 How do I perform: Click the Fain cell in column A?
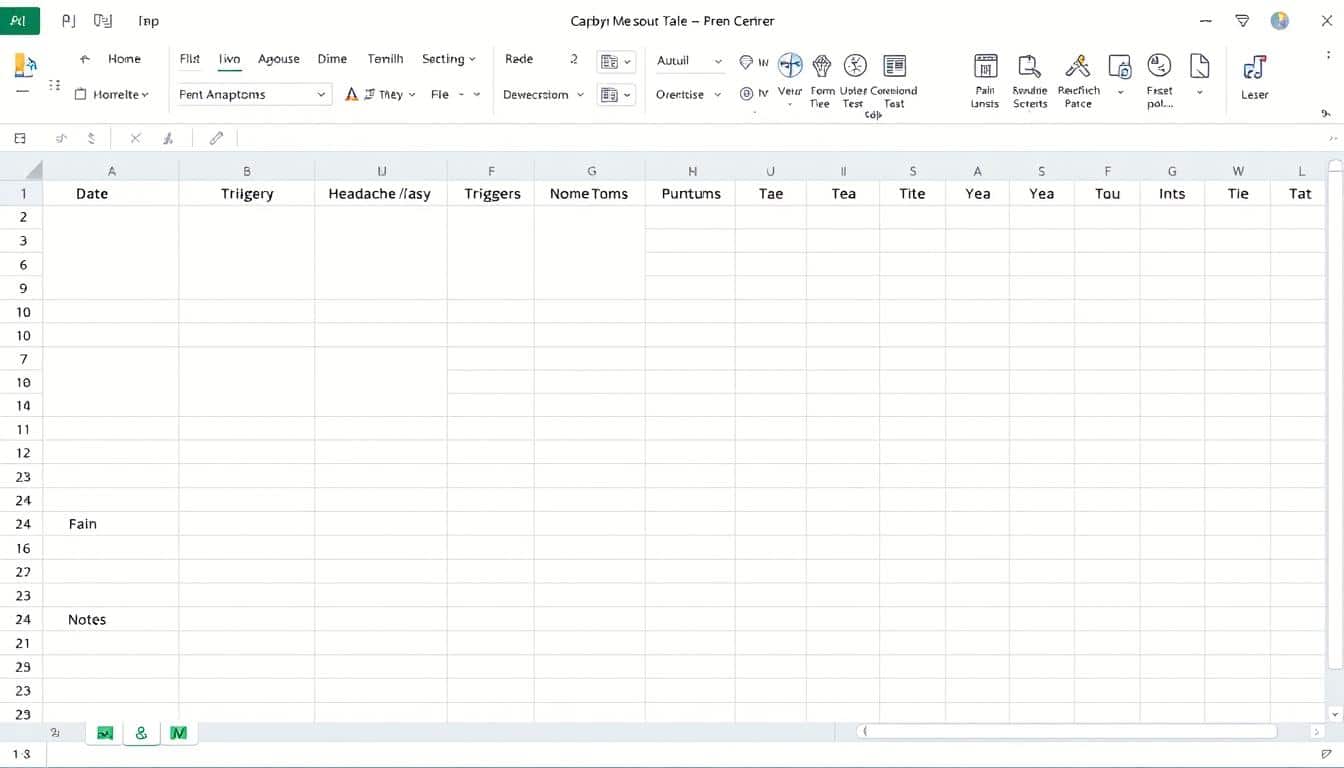tap(112, 523)
